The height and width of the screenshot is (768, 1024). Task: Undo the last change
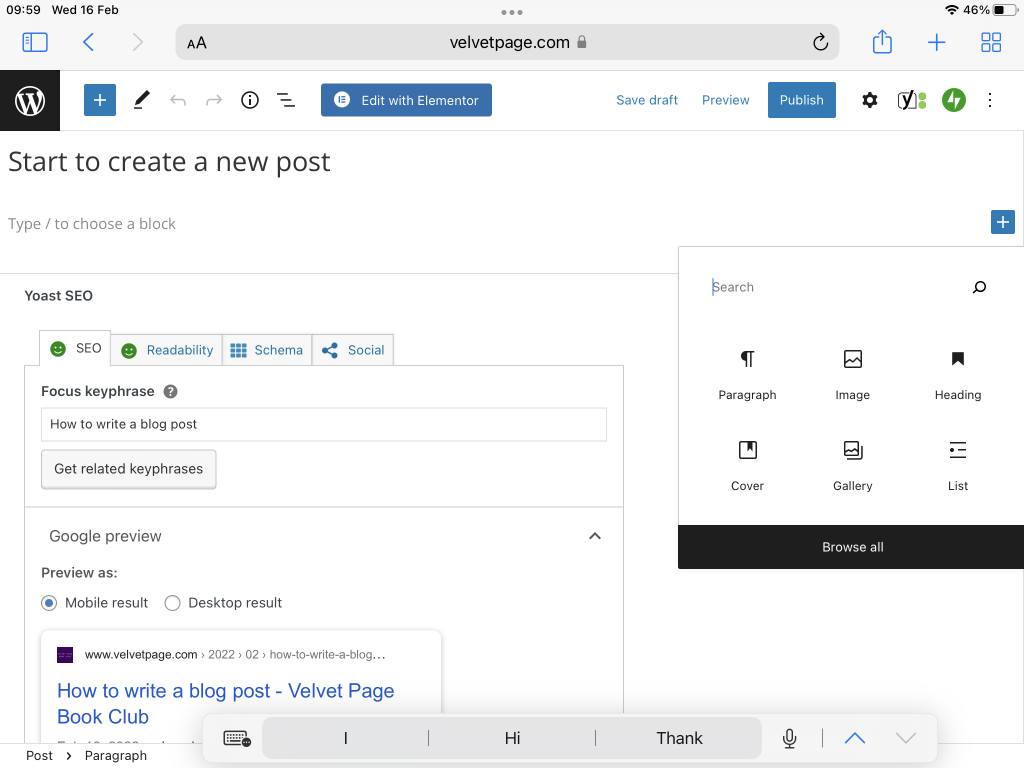pos(178,100)
